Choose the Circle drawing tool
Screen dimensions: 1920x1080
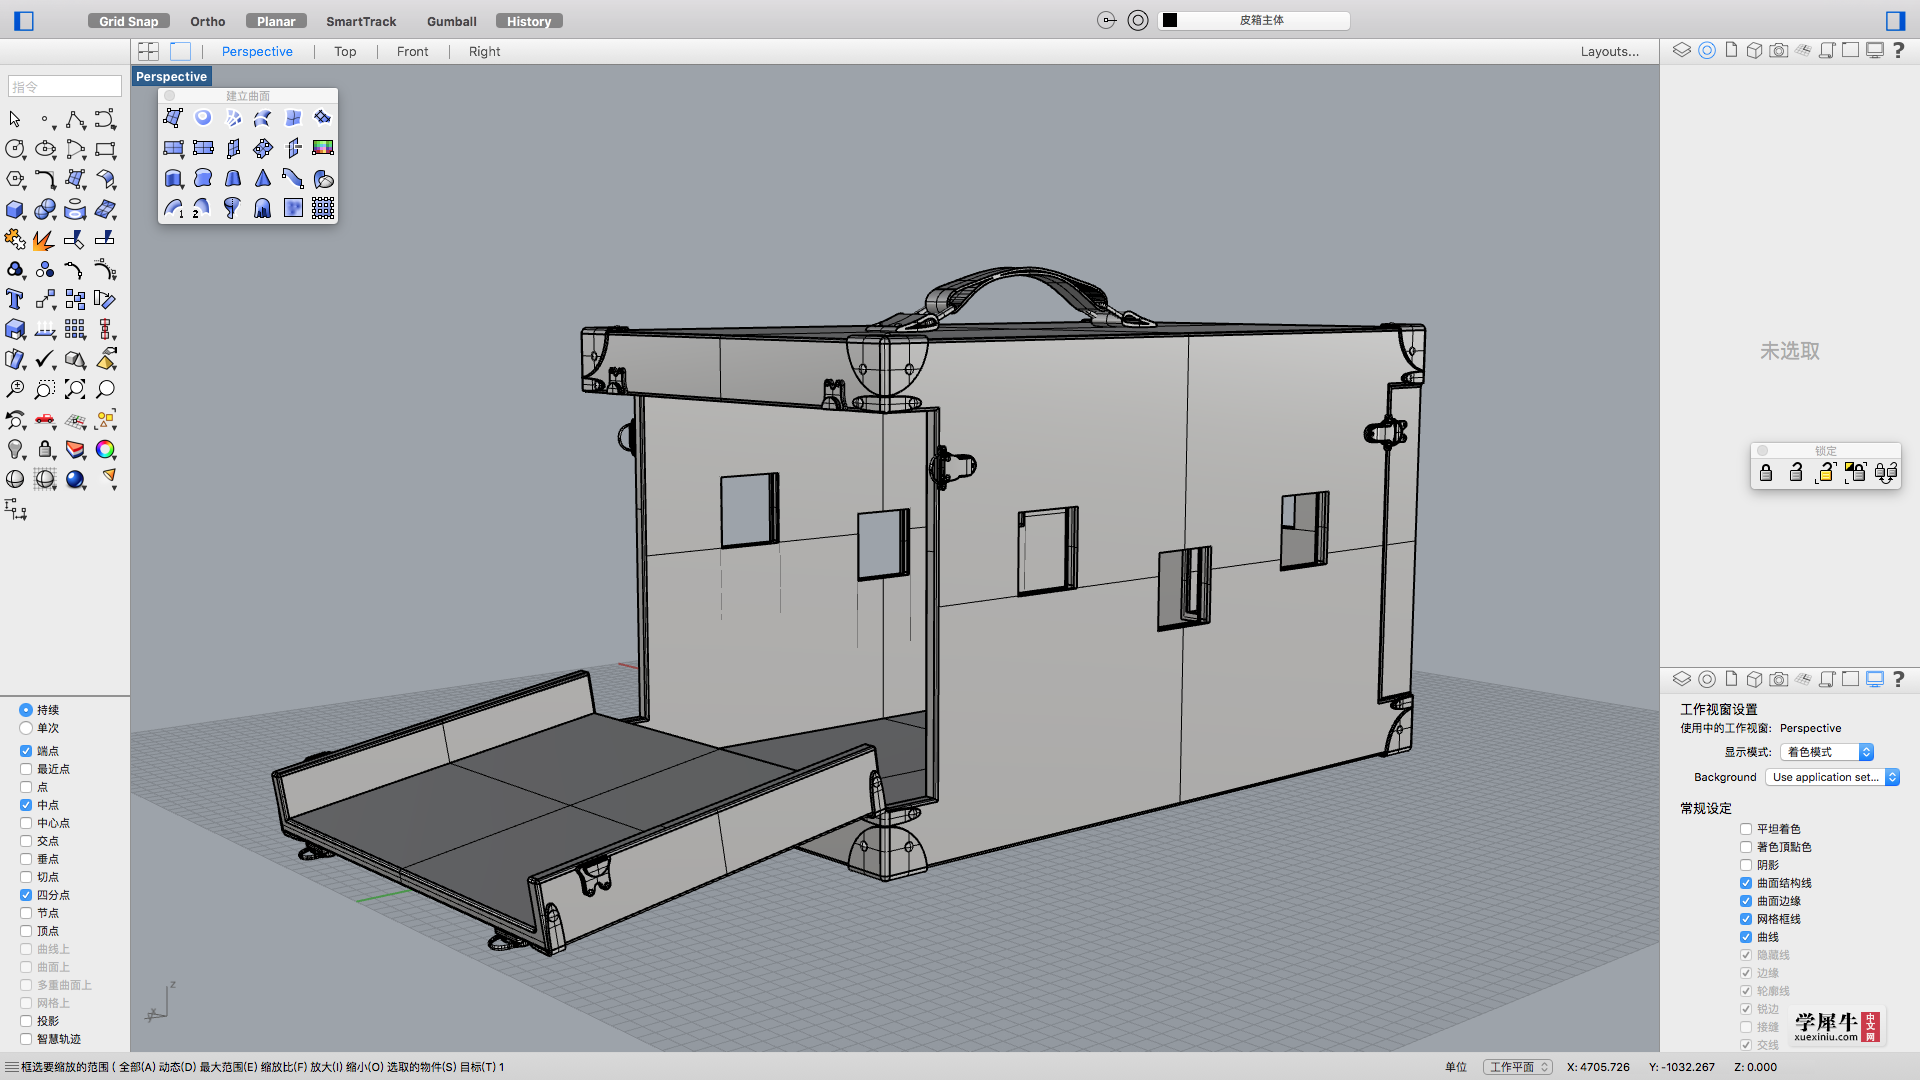coord(15,149)
